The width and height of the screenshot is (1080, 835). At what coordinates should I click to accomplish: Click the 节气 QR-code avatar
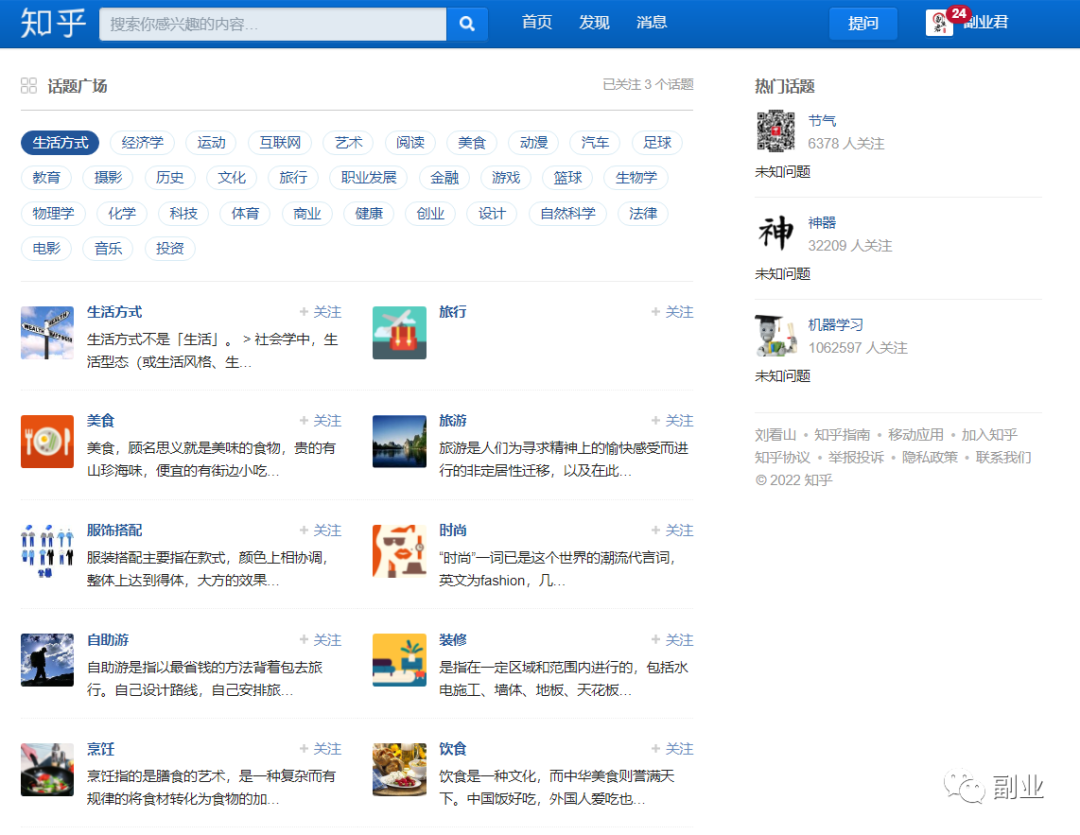774,131
